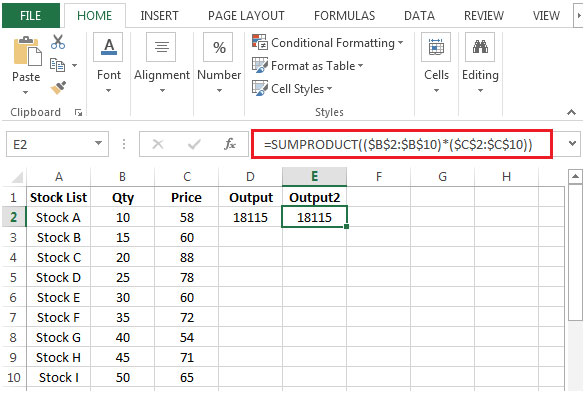The height and width of the screenshot is (393, 585).
Task: Open the Copy options arrow
Action: (75, 65)
